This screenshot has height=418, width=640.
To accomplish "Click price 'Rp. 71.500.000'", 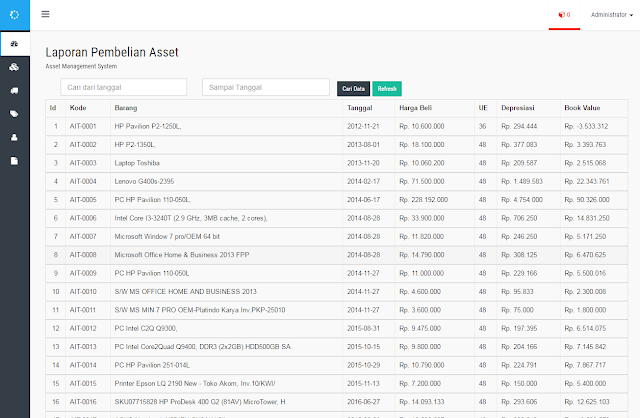I will [x=422, y=182].
